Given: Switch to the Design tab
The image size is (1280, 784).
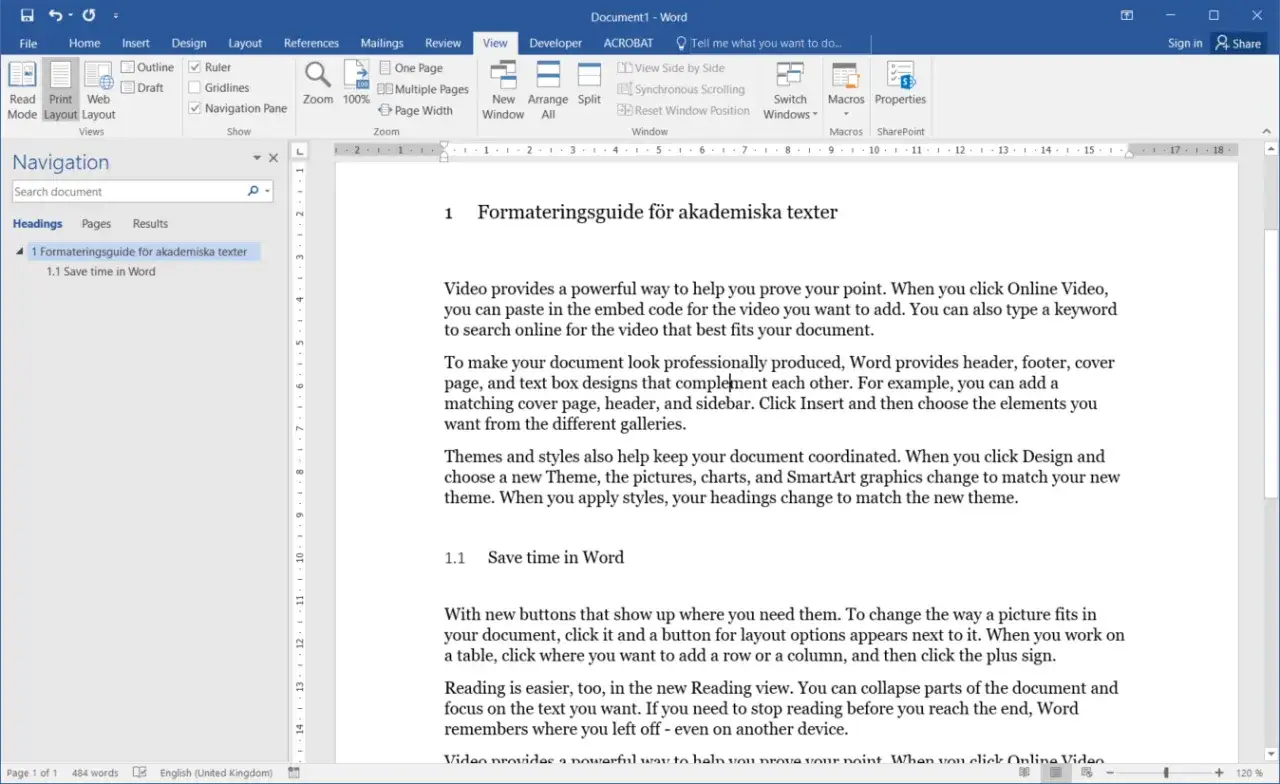Looking at the screenshot, I should pyautogui.click(x=189, y=43).
